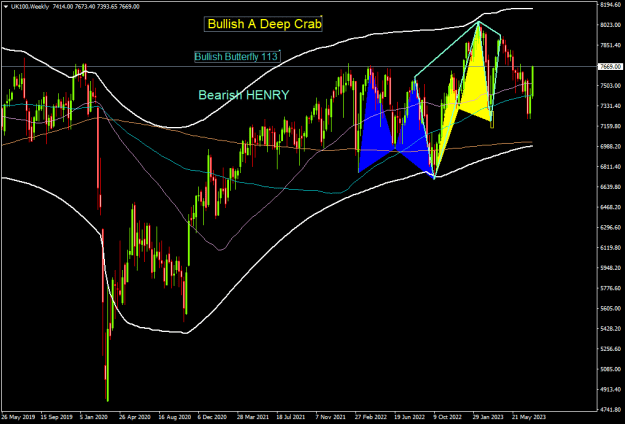
Task: Click the 8194.60 price axis value
Action: click(x=611, y=4)
